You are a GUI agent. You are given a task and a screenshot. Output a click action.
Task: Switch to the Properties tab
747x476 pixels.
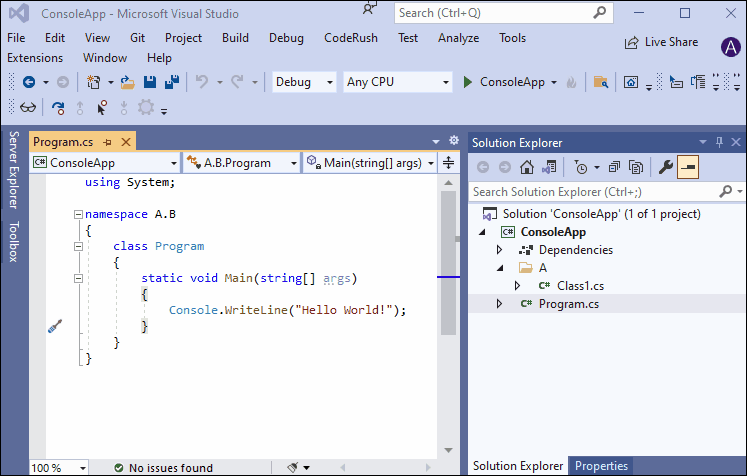point(601,466)
